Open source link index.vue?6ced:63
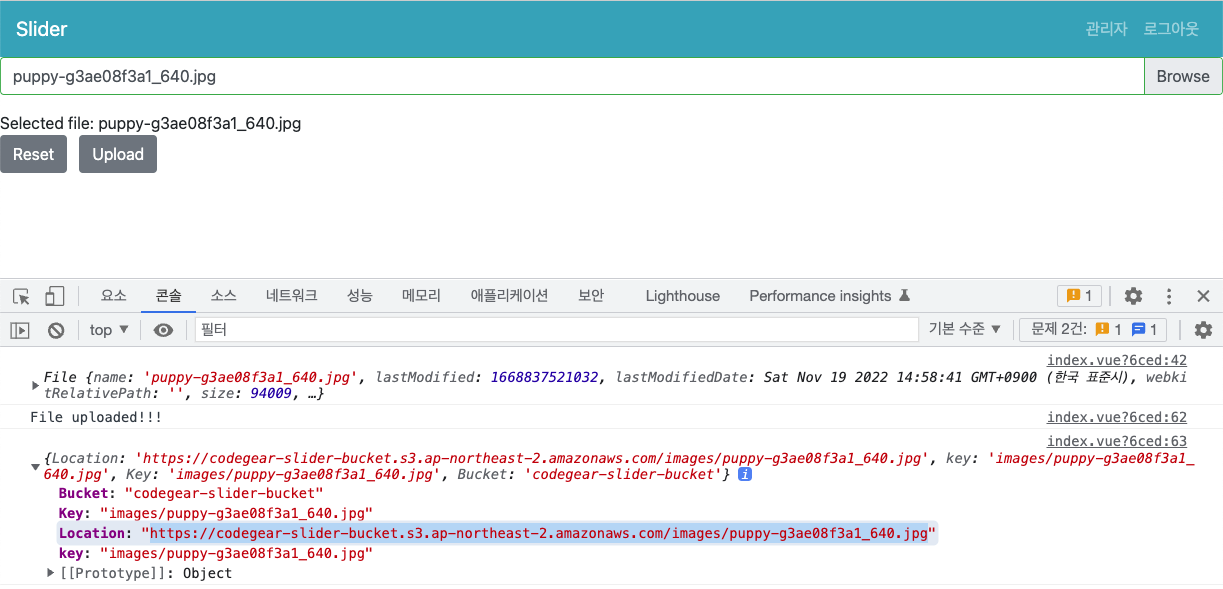 (x=1117, y=441)
